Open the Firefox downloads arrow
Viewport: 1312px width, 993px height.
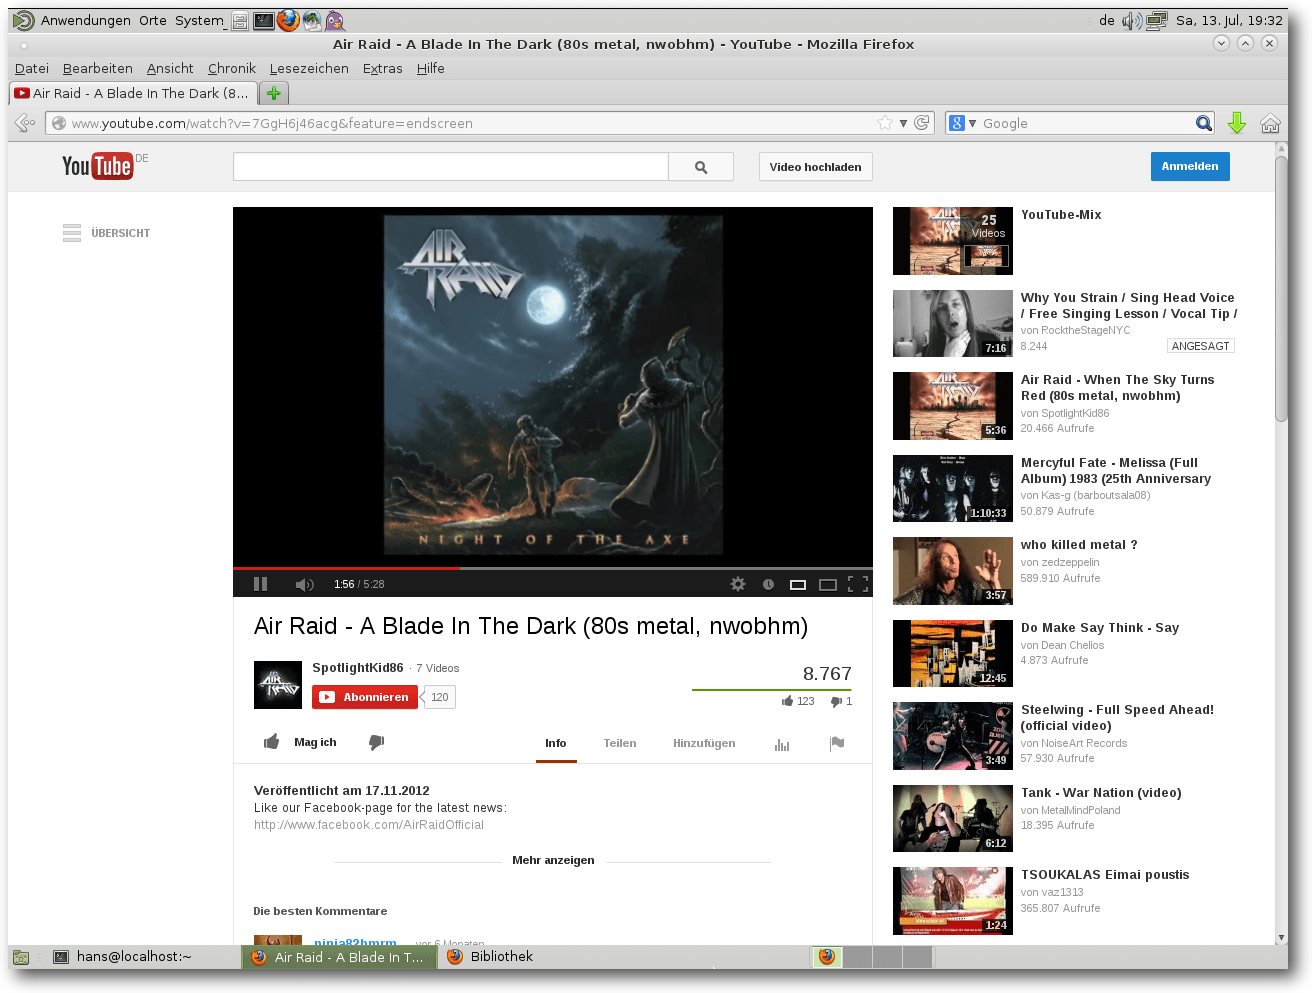click(1236, 123)
